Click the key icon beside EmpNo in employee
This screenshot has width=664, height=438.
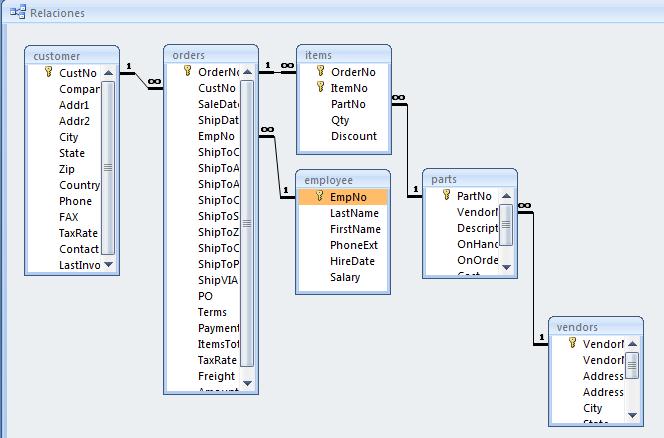click(320, 196)
